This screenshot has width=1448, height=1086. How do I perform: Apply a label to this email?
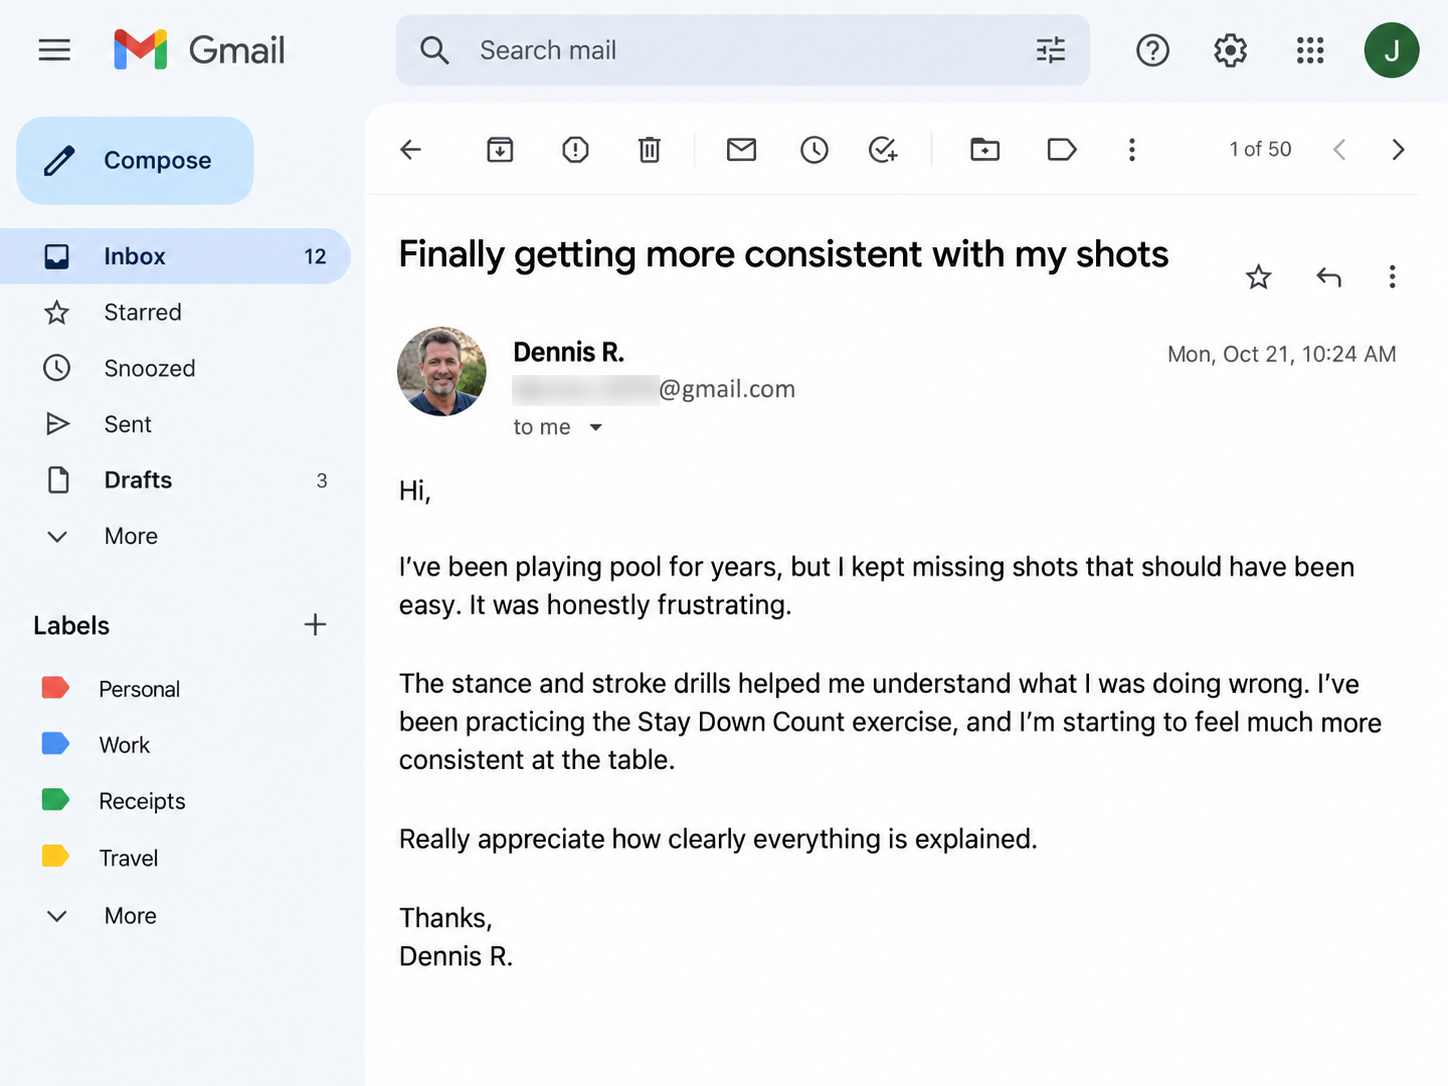[x=1061, y=150]
